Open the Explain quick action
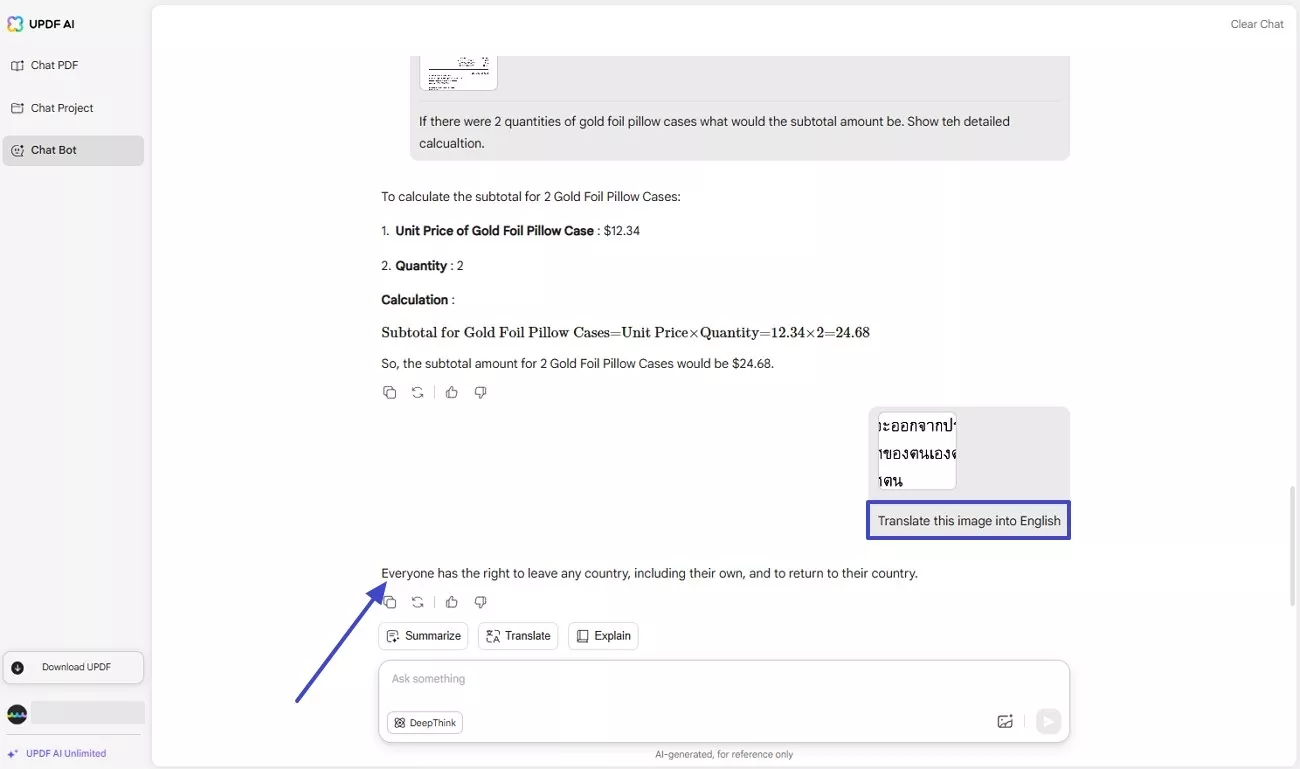This screenshot has width=1300, height=769. pos(603,635)
